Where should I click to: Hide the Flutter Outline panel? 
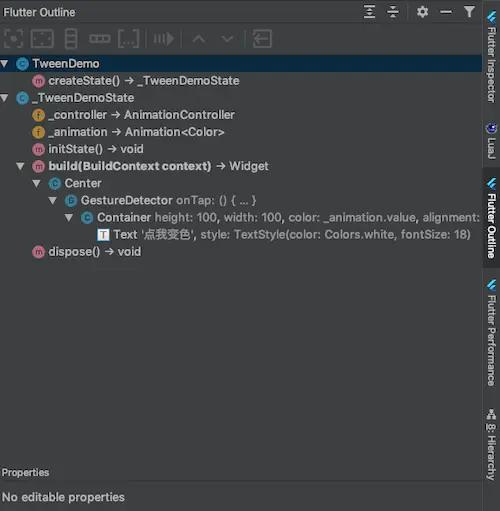(x=446, y=12)
